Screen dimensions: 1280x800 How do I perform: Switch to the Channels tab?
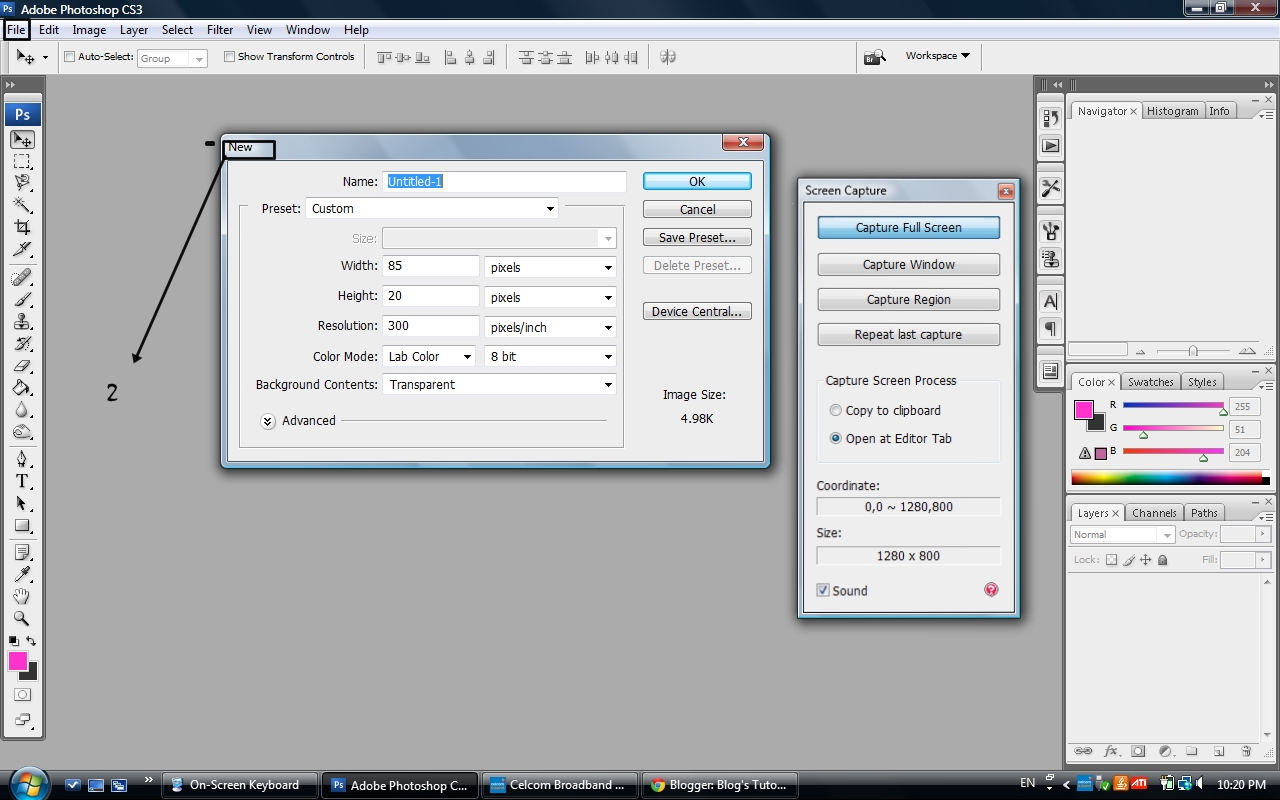point(1154,513)
